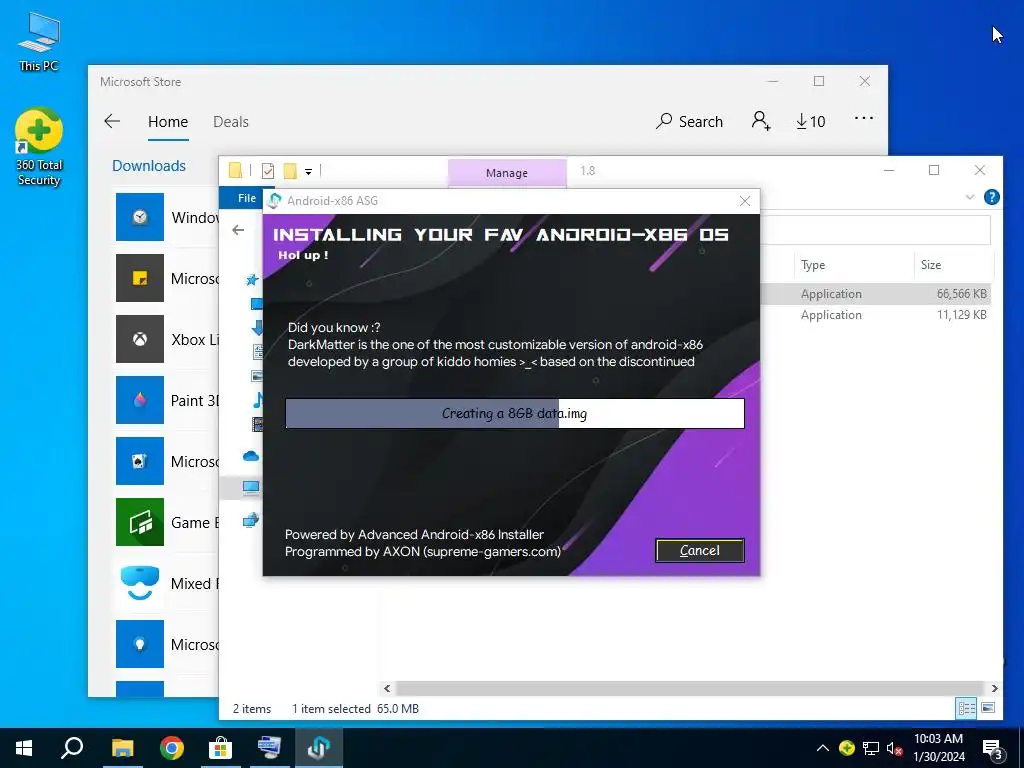The image size is (1024, 768).
Task: Show hidden system tray icons
Action: 823,748
